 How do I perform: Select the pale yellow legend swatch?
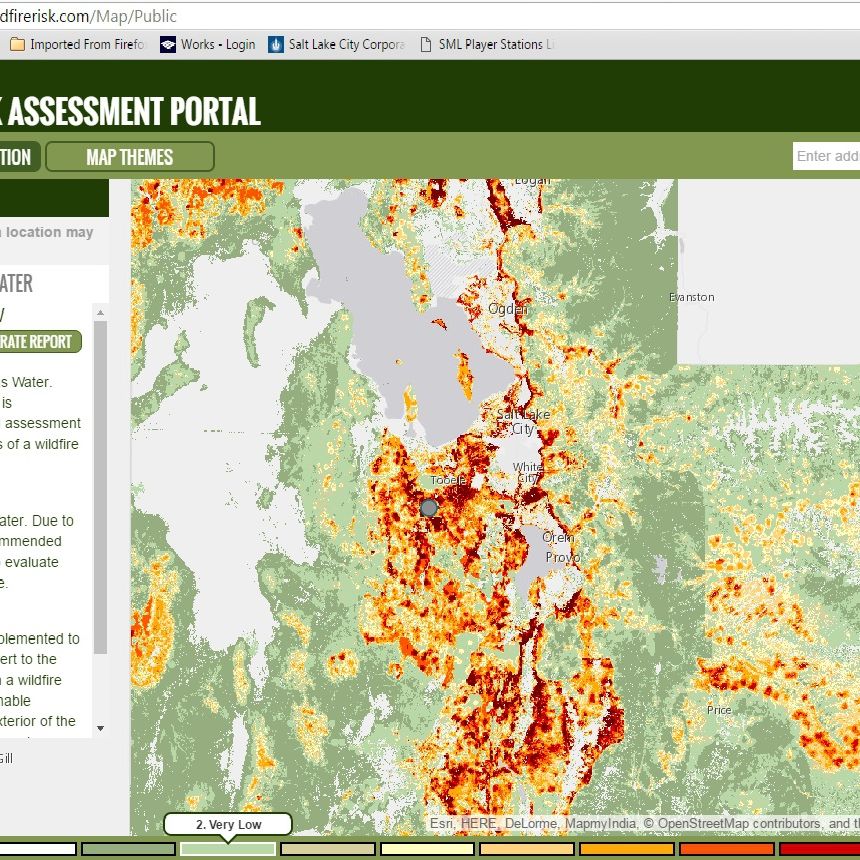click(427, 849)
